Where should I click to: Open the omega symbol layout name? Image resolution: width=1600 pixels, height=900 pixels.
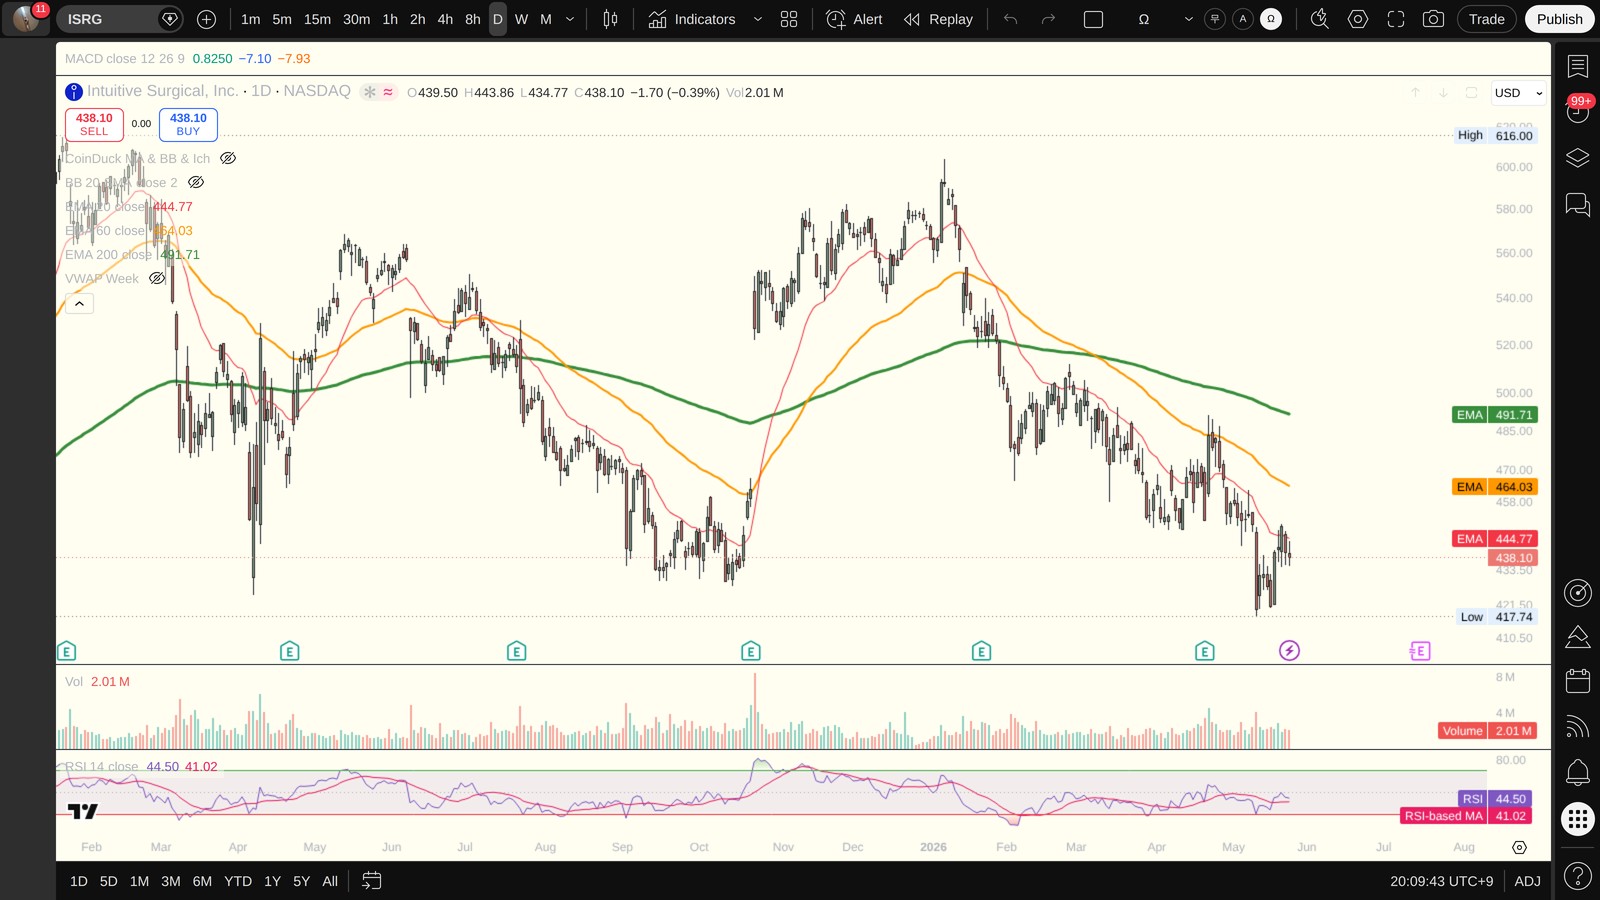1144,19
